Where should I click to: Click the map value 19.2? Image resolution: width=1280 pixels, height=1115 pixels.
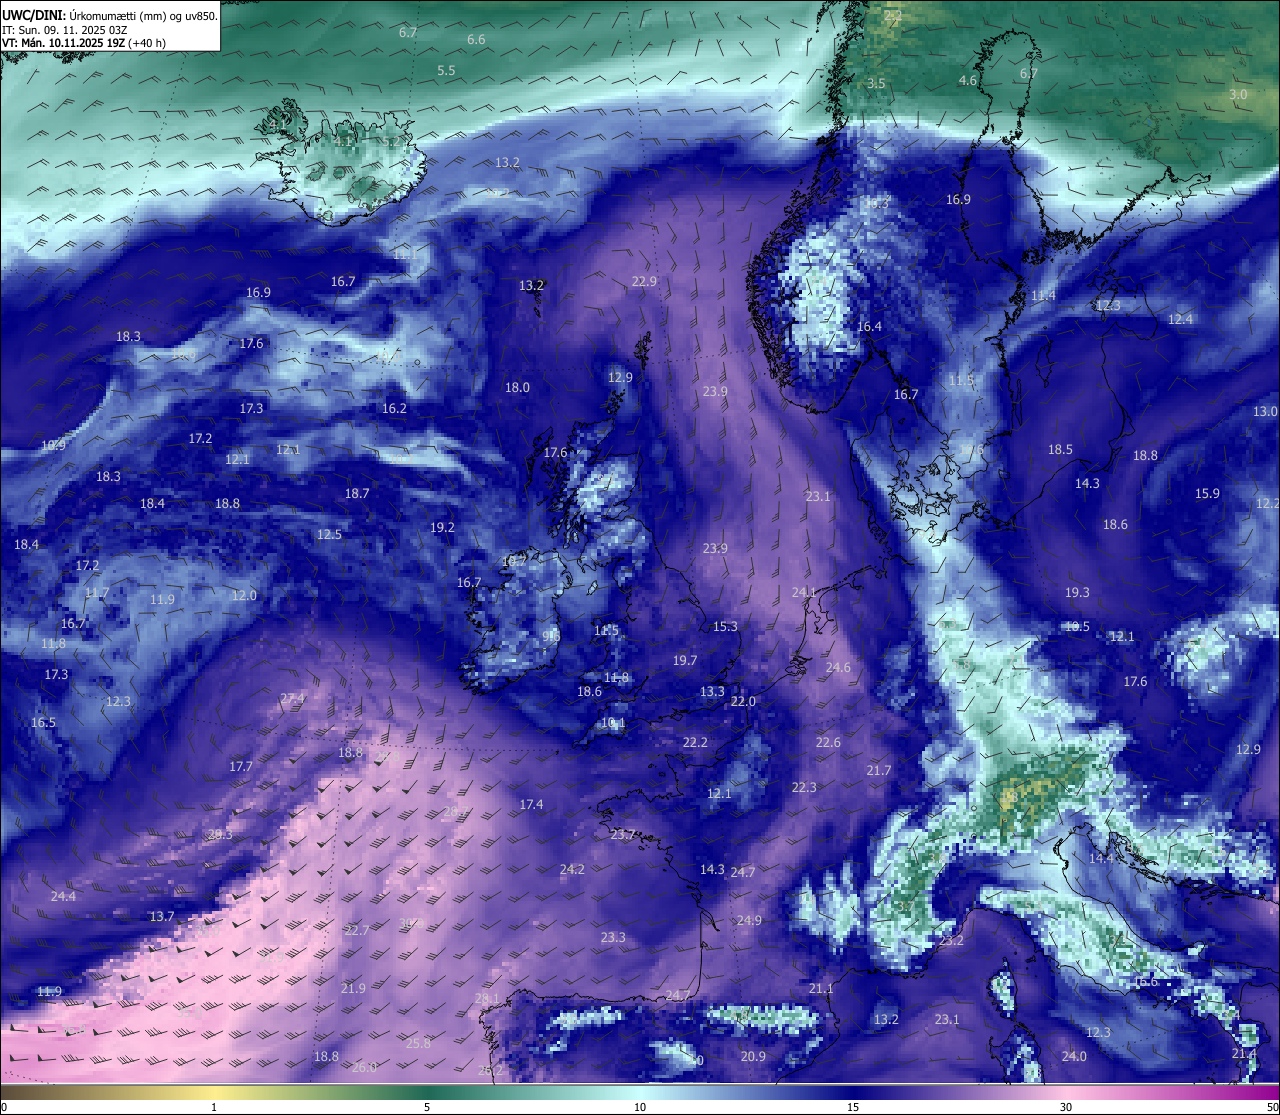point(442,527)
